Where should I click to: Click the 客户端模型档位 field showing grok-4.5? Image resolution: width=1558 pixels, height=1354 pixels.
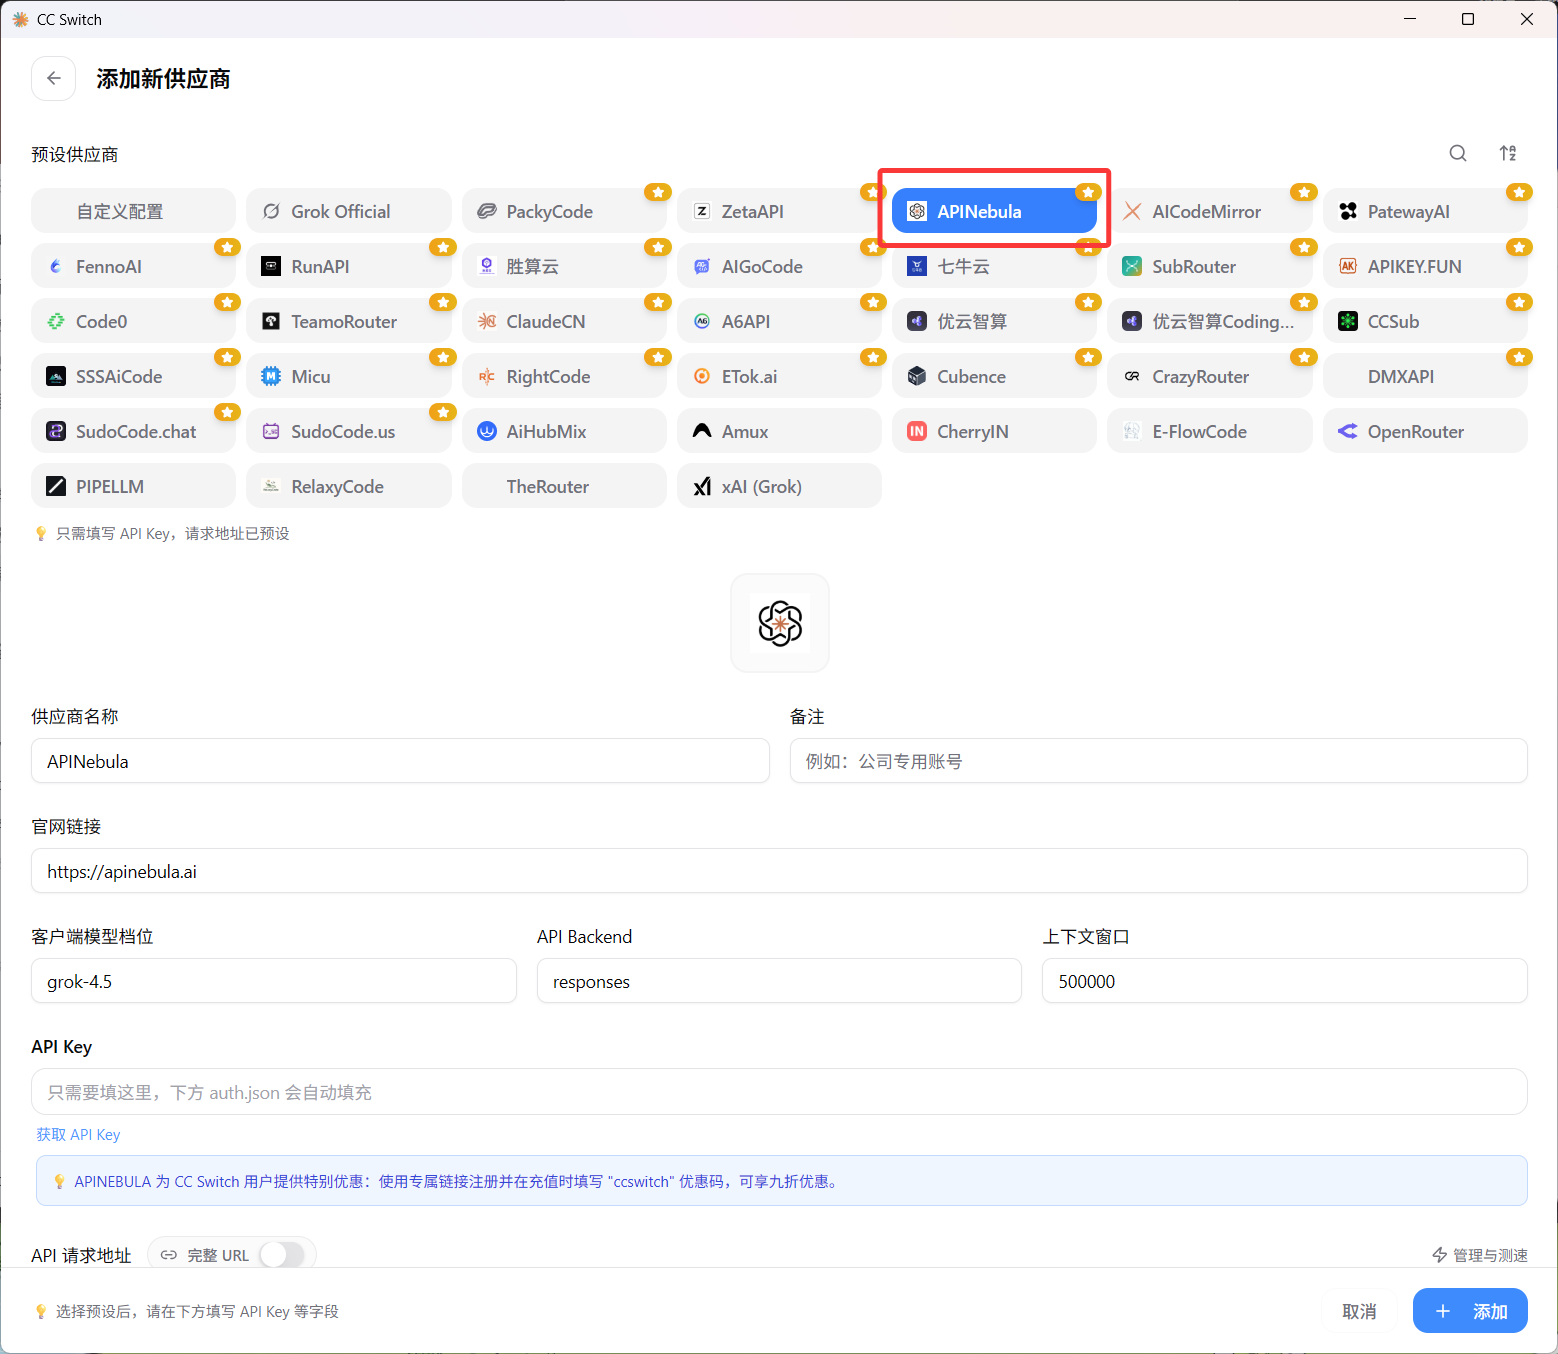coord(274,981)
